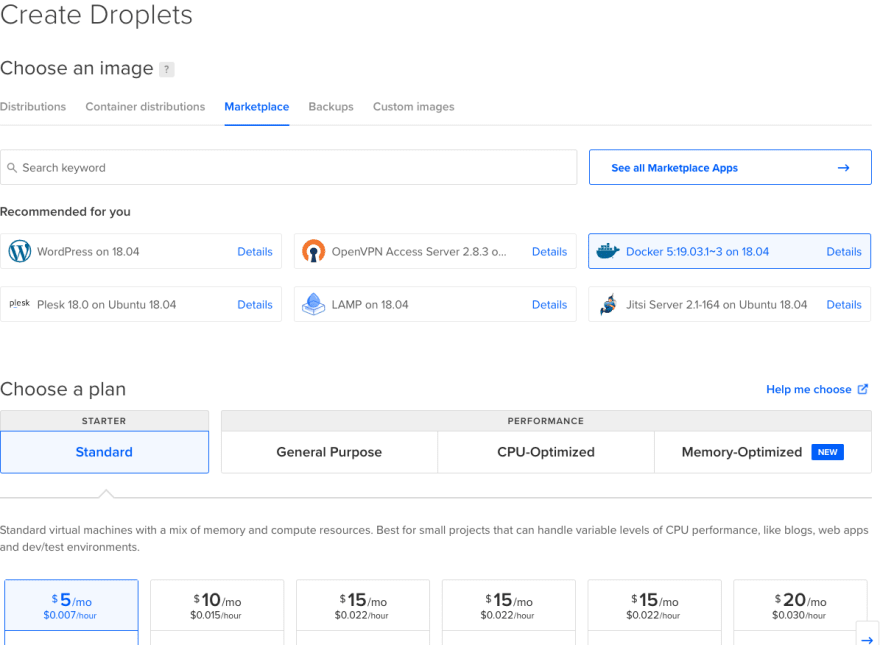
Task: Click the PERFORMANCE plan group header
Action: [546, 420]
